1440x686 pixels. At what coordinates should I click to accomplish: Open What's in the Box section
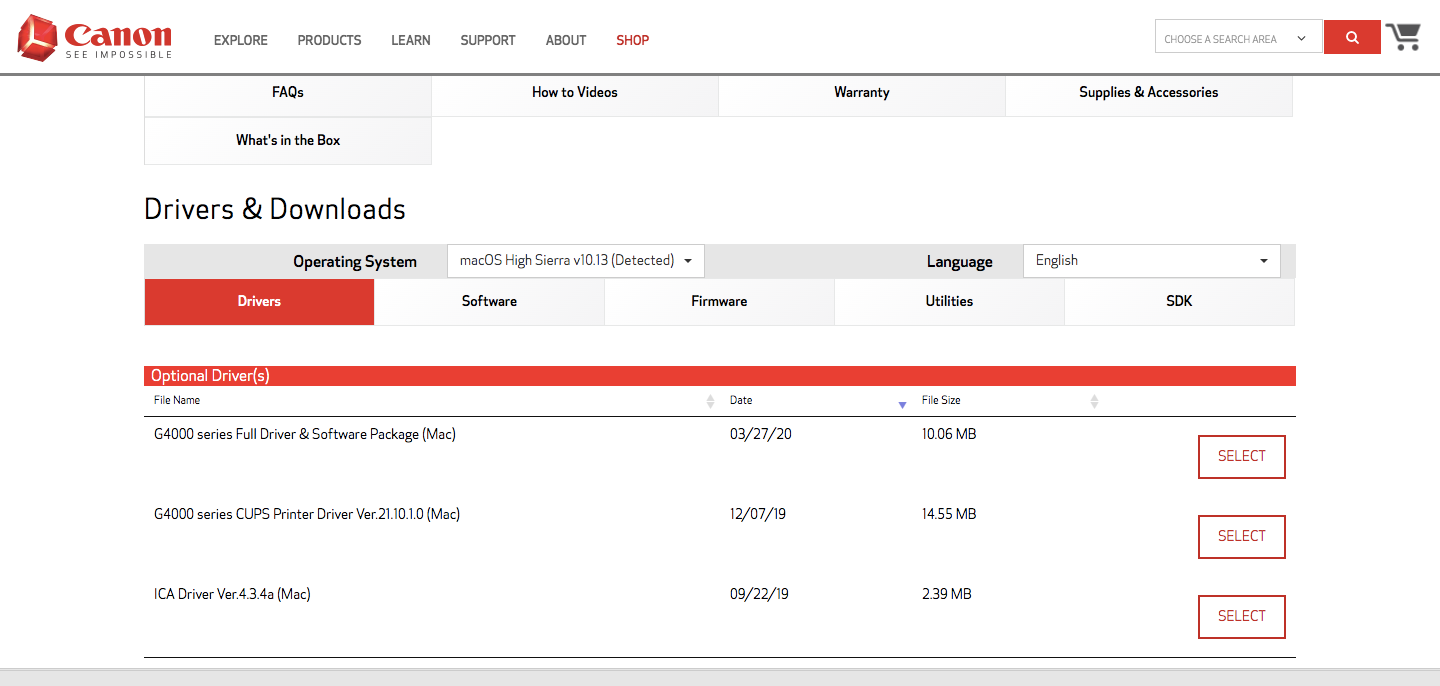pyautogui.click(x=288, y=141)
